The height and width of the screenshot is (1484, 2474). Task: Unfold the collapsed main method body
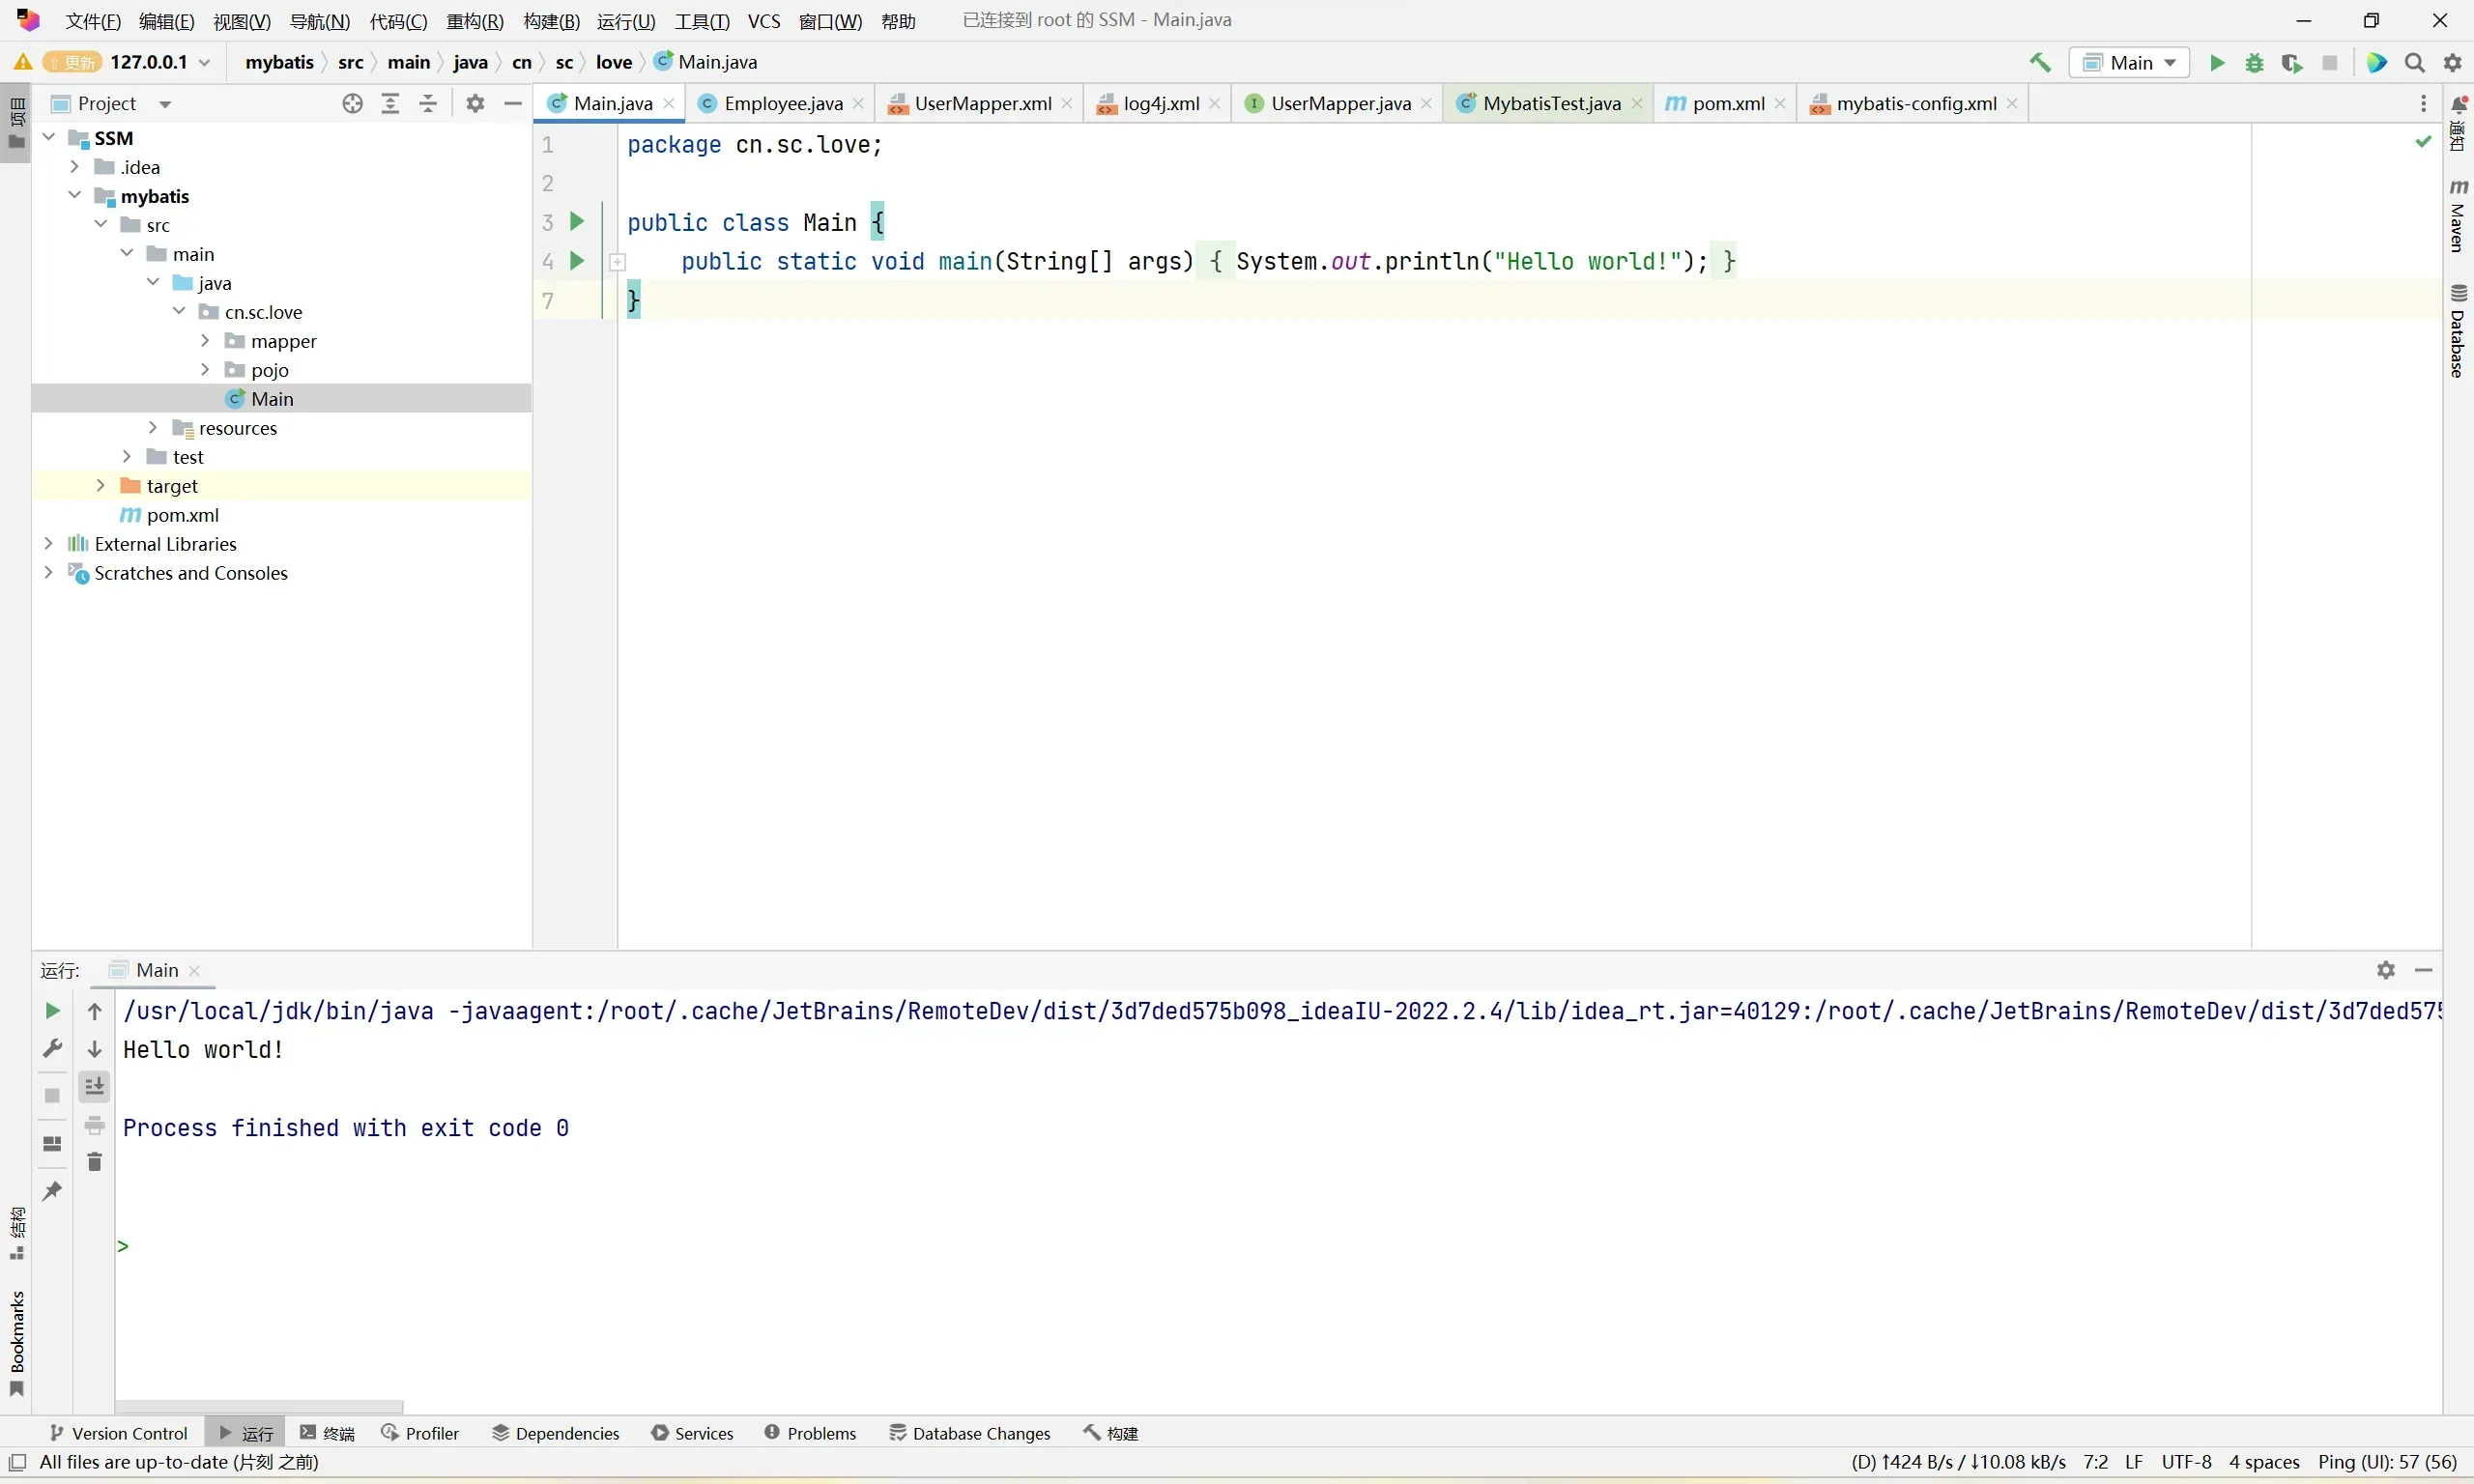pyautogui.click(x=618, y=262)
